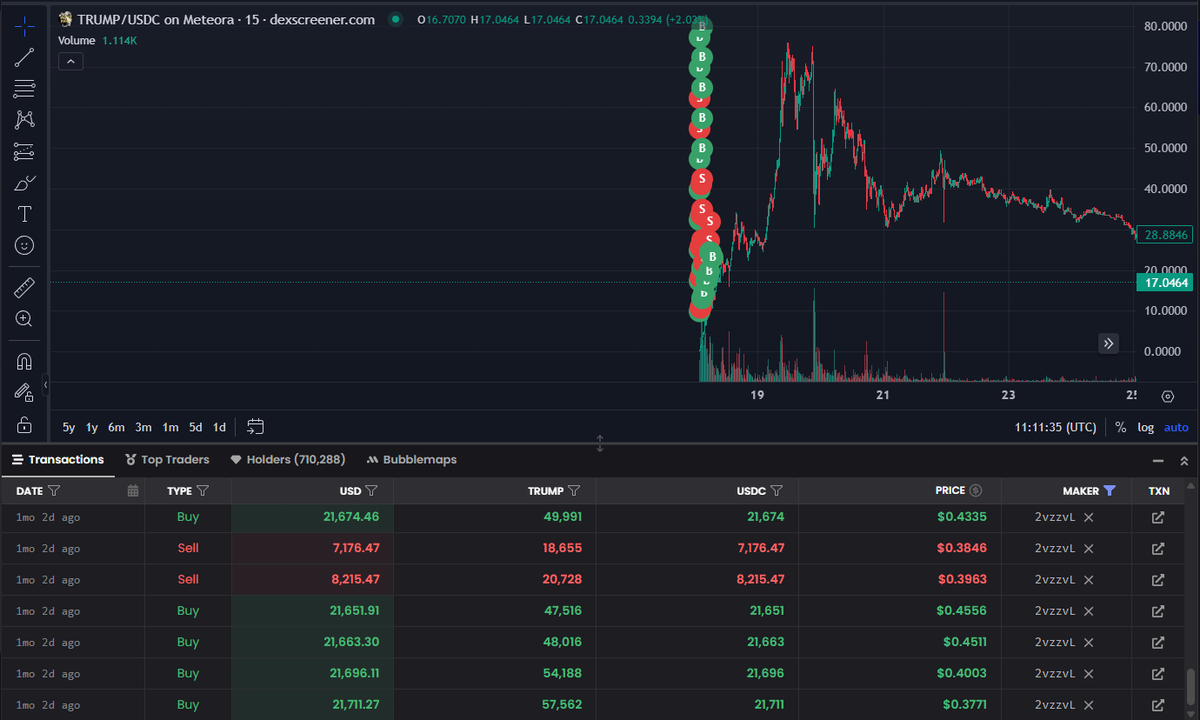The height and width of the screenshot is (720, 1200).
Task: Select the brush drawing tool
Action: pyautogui.click(x=24, y=183)
